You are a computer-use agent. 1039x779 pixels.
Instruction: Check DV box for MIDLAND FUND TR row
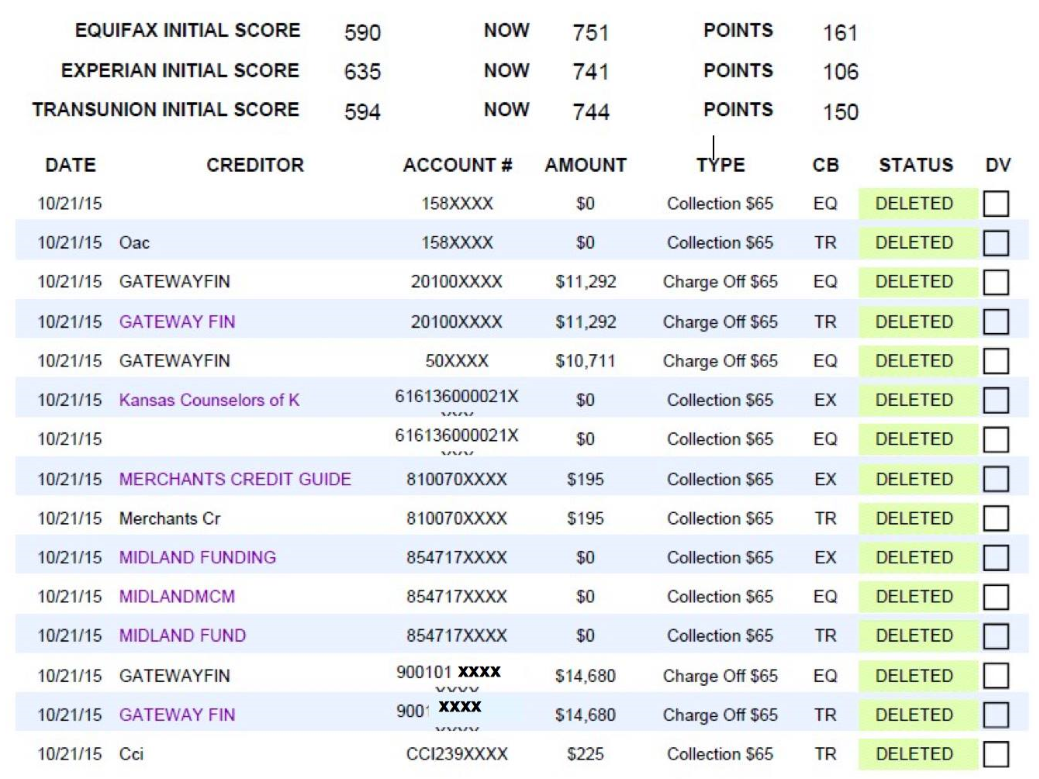click(996, 636)
